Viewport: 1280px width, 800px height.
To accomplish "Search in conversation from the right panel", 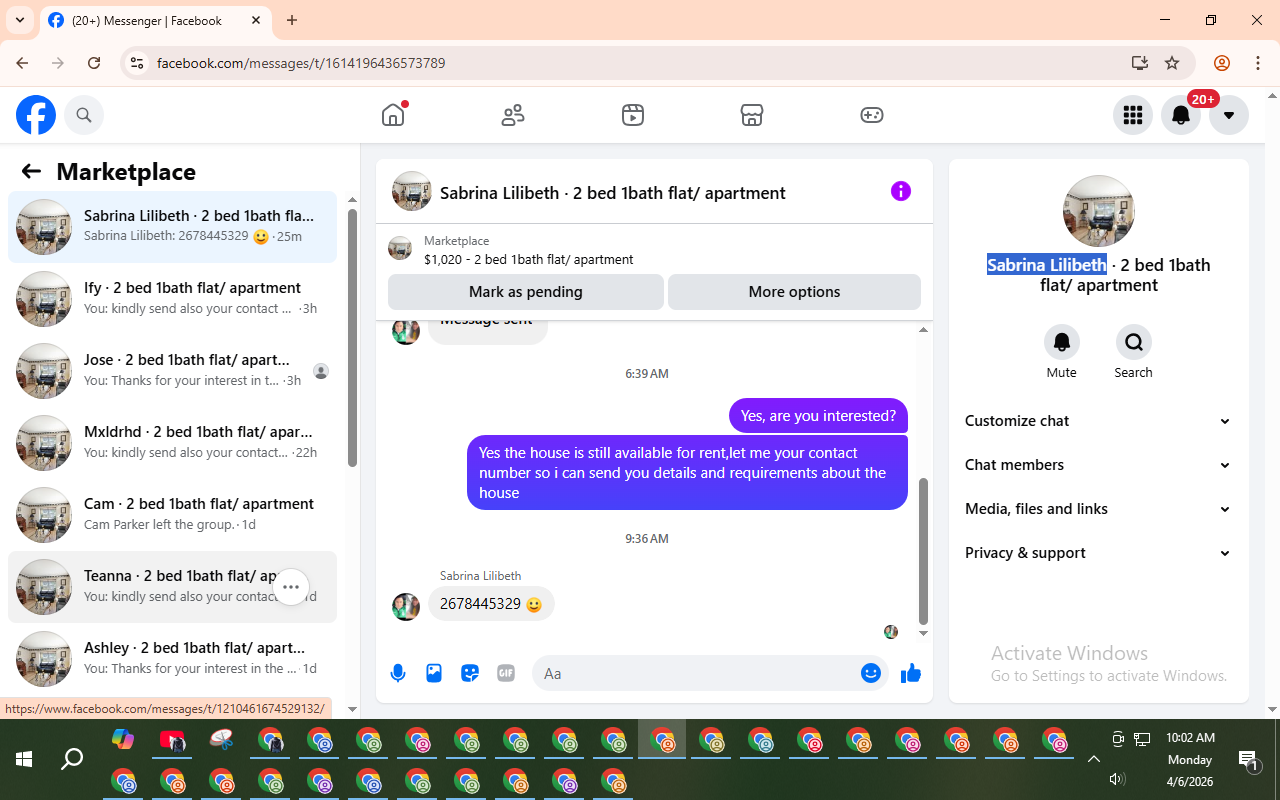I will click(x=1134, y=343).
